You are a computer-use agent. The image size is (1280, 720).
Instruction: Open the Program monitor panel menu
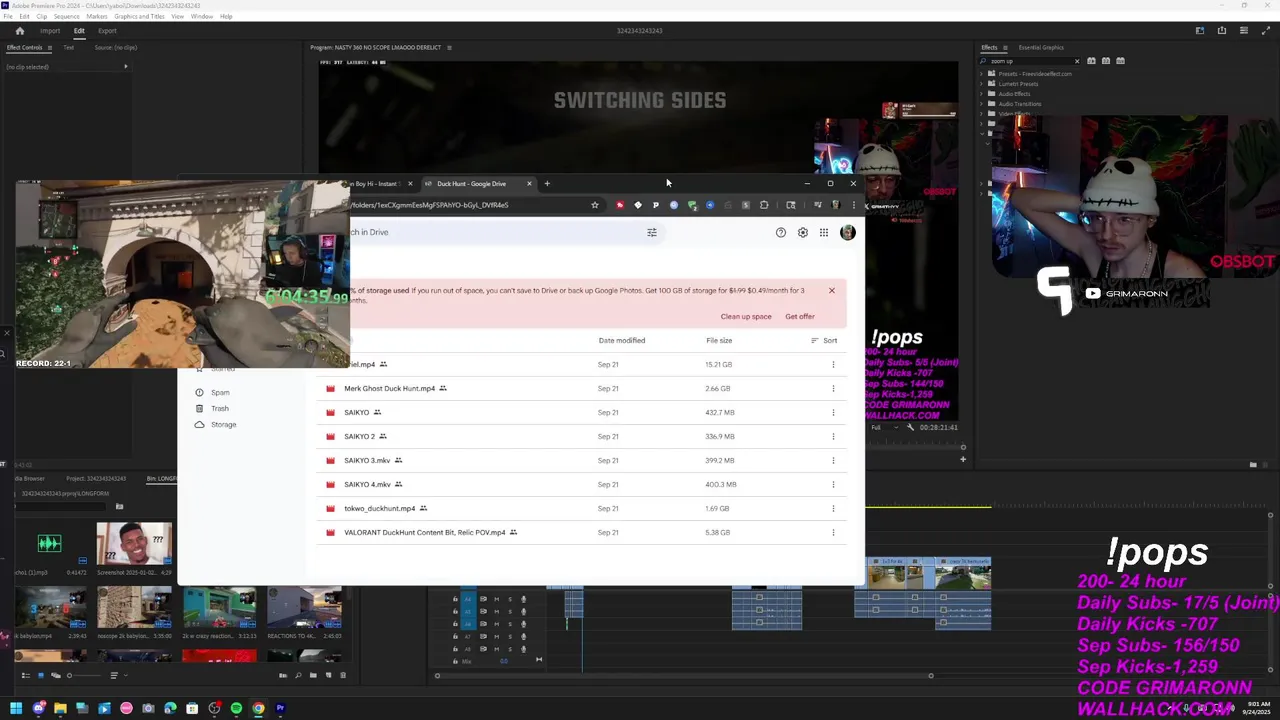pos(449,47)
